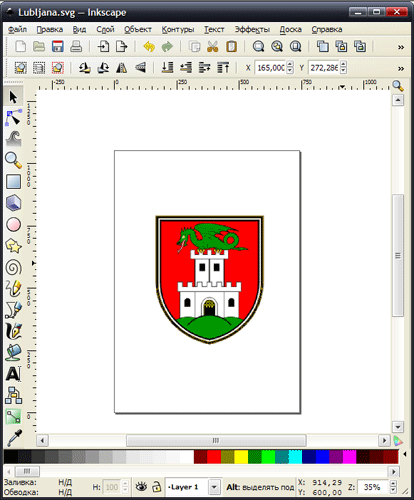Select the Paint bucket fill tool
Screen dimensions: 414x500
pos(13,353)
